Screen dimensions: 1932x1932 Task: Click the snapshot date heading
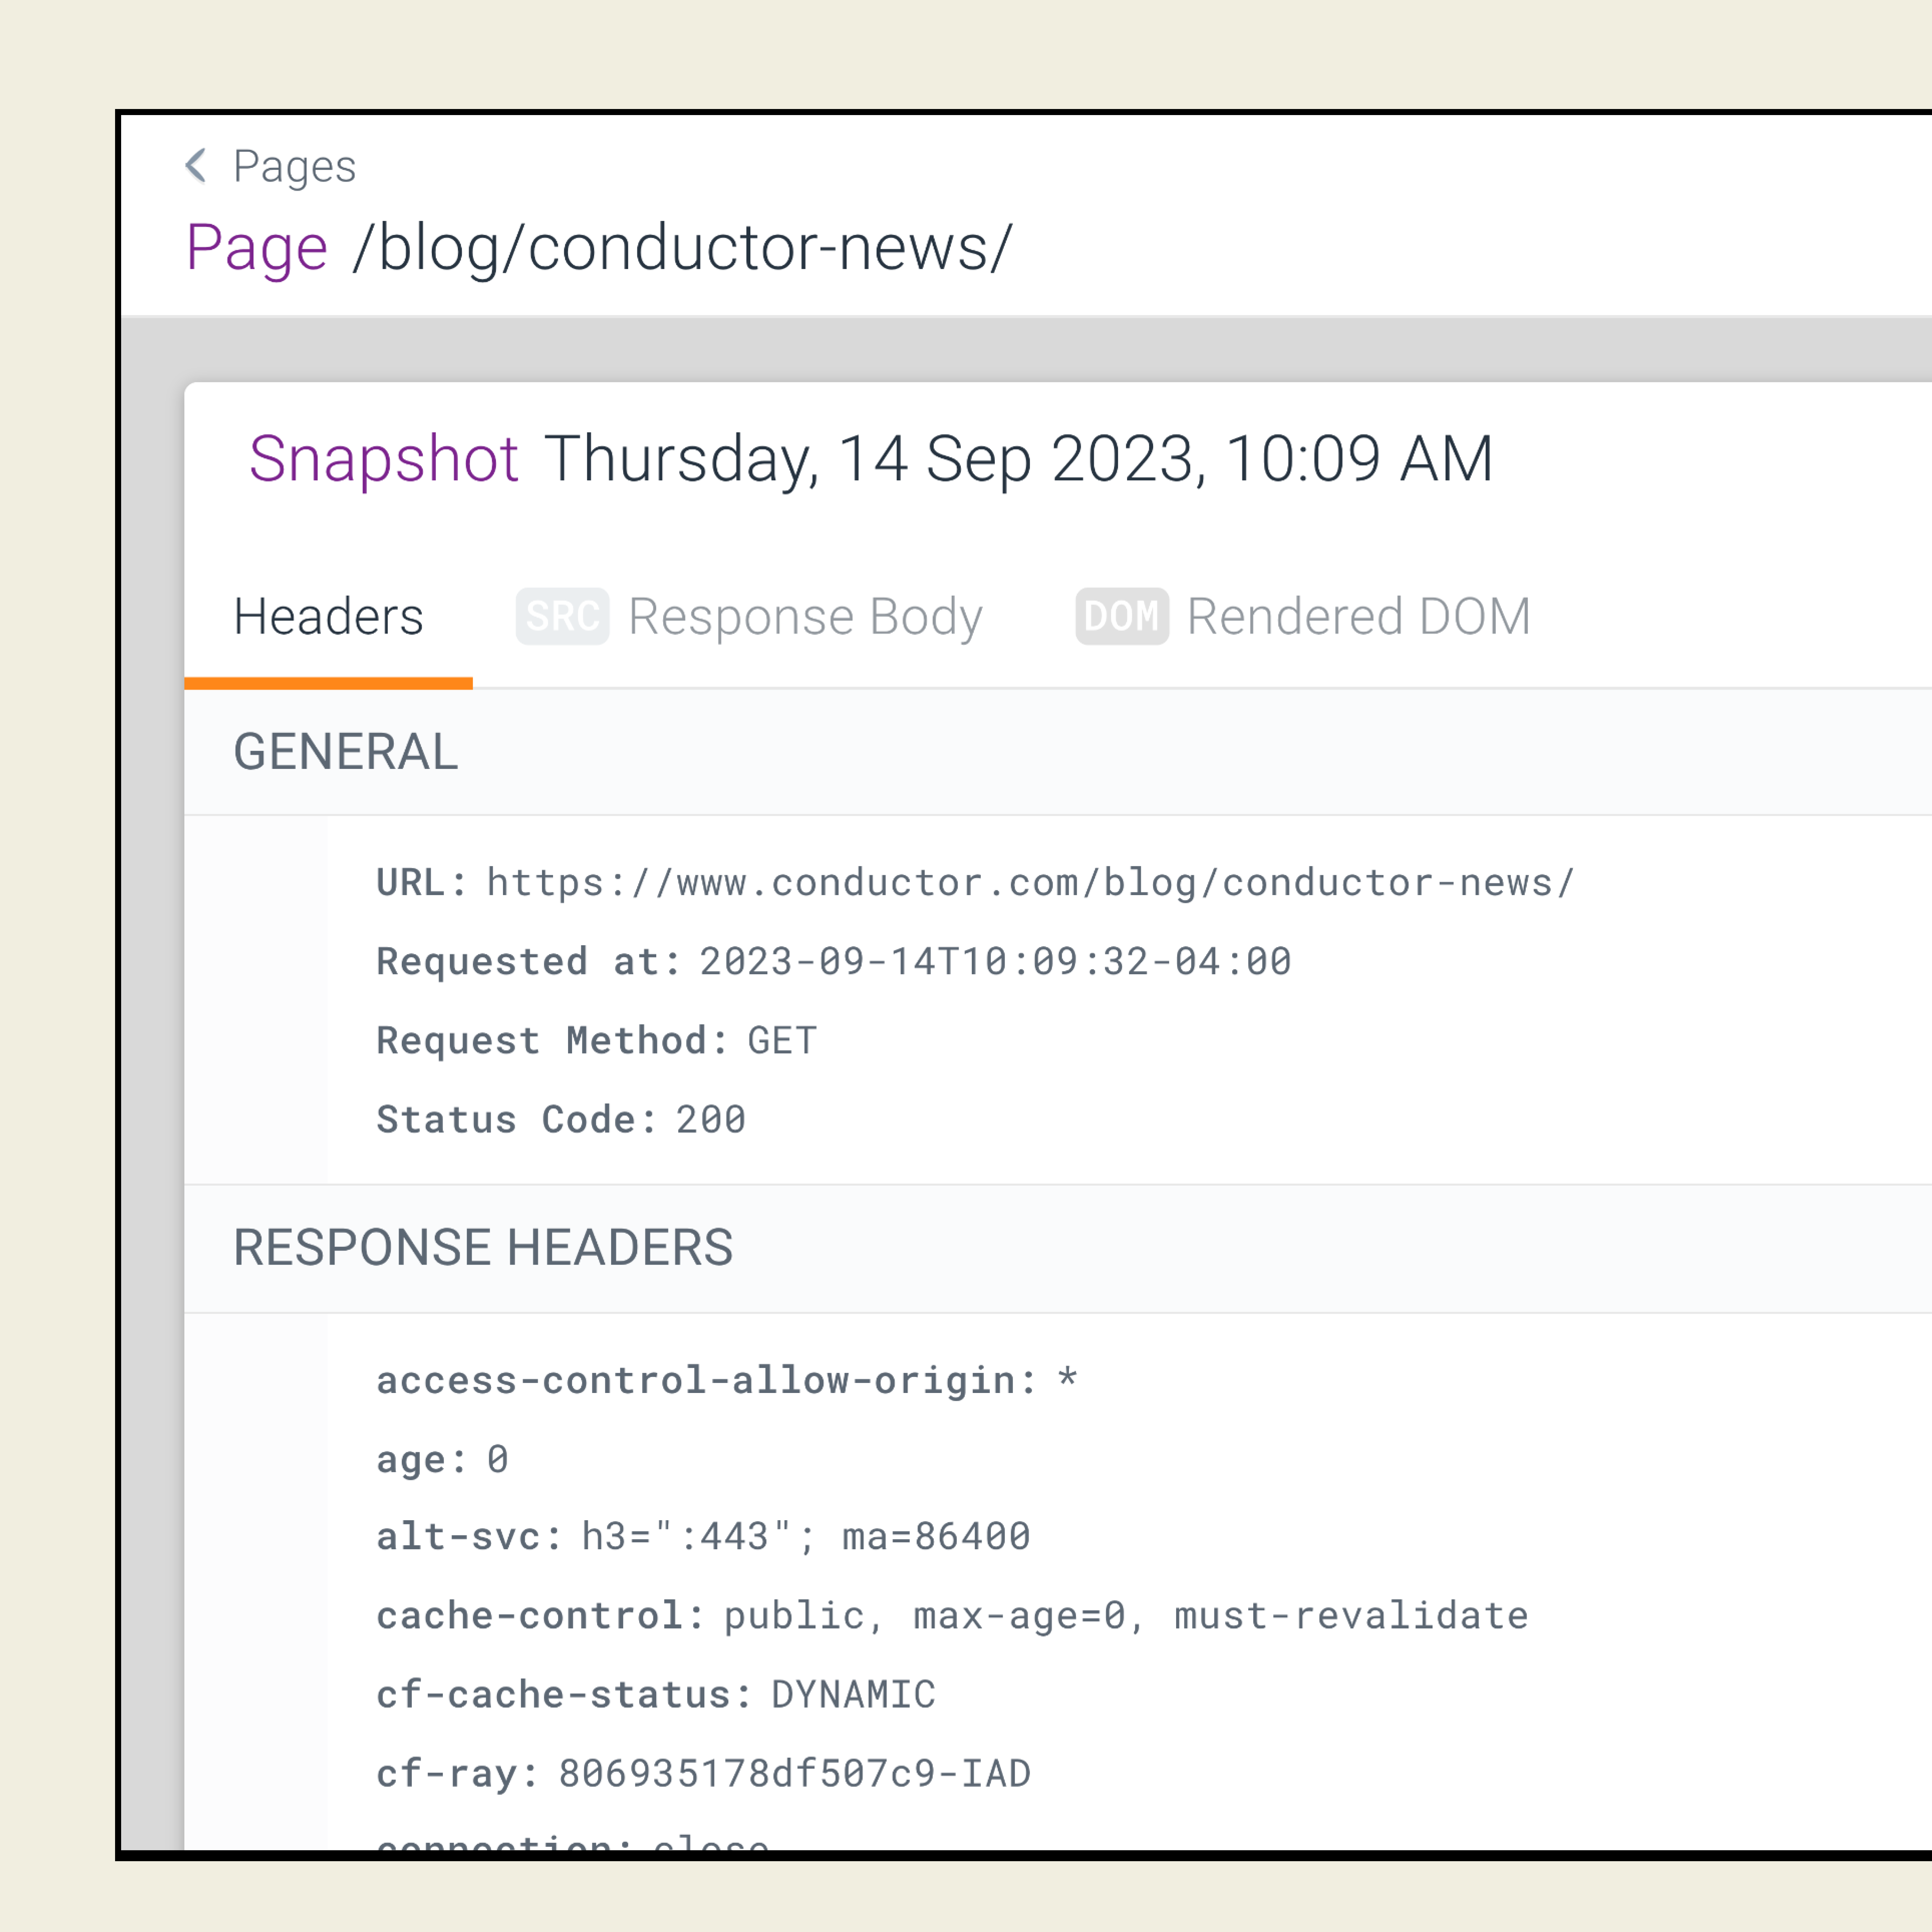point(1018,459)
